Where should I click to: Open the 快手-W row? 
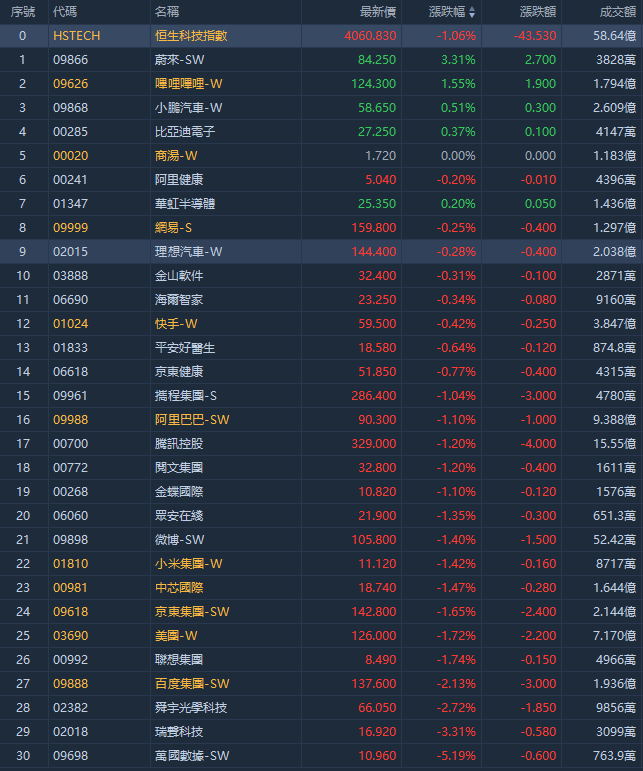pyautogui.click(x=322, y=324)
